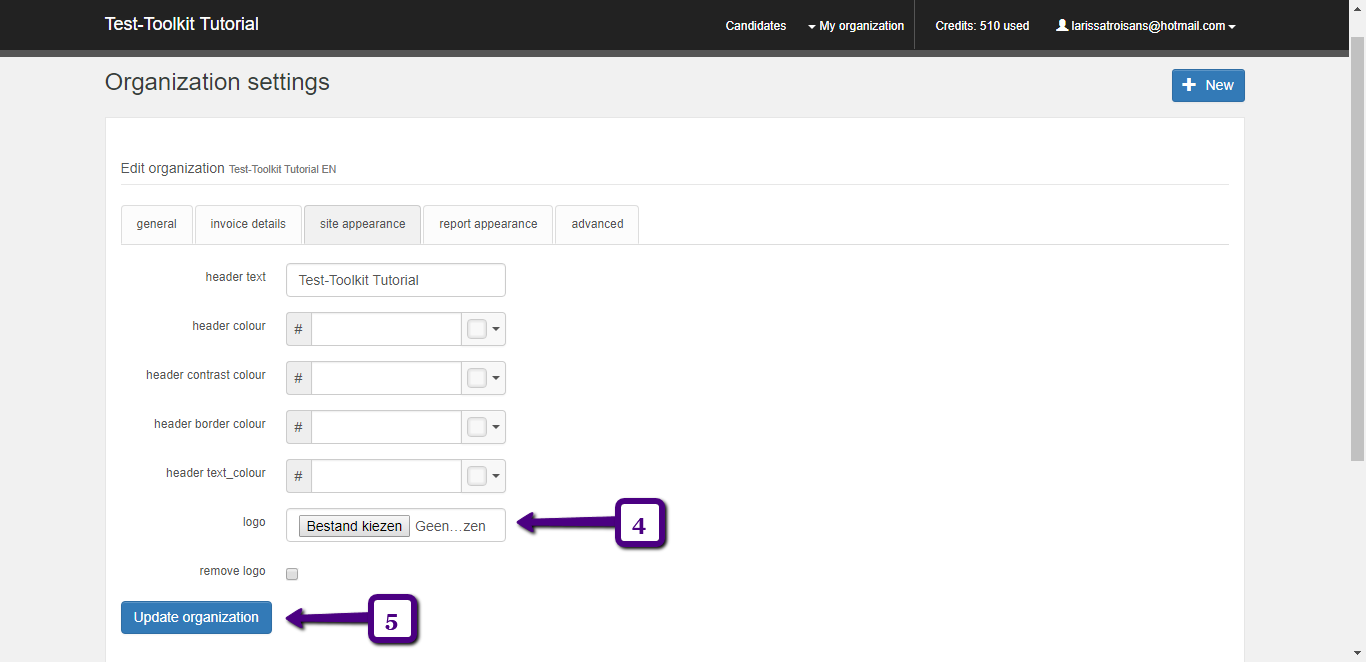Open the My organization menu
Screen dimensions: 1366x662
[x=856, y=26]
